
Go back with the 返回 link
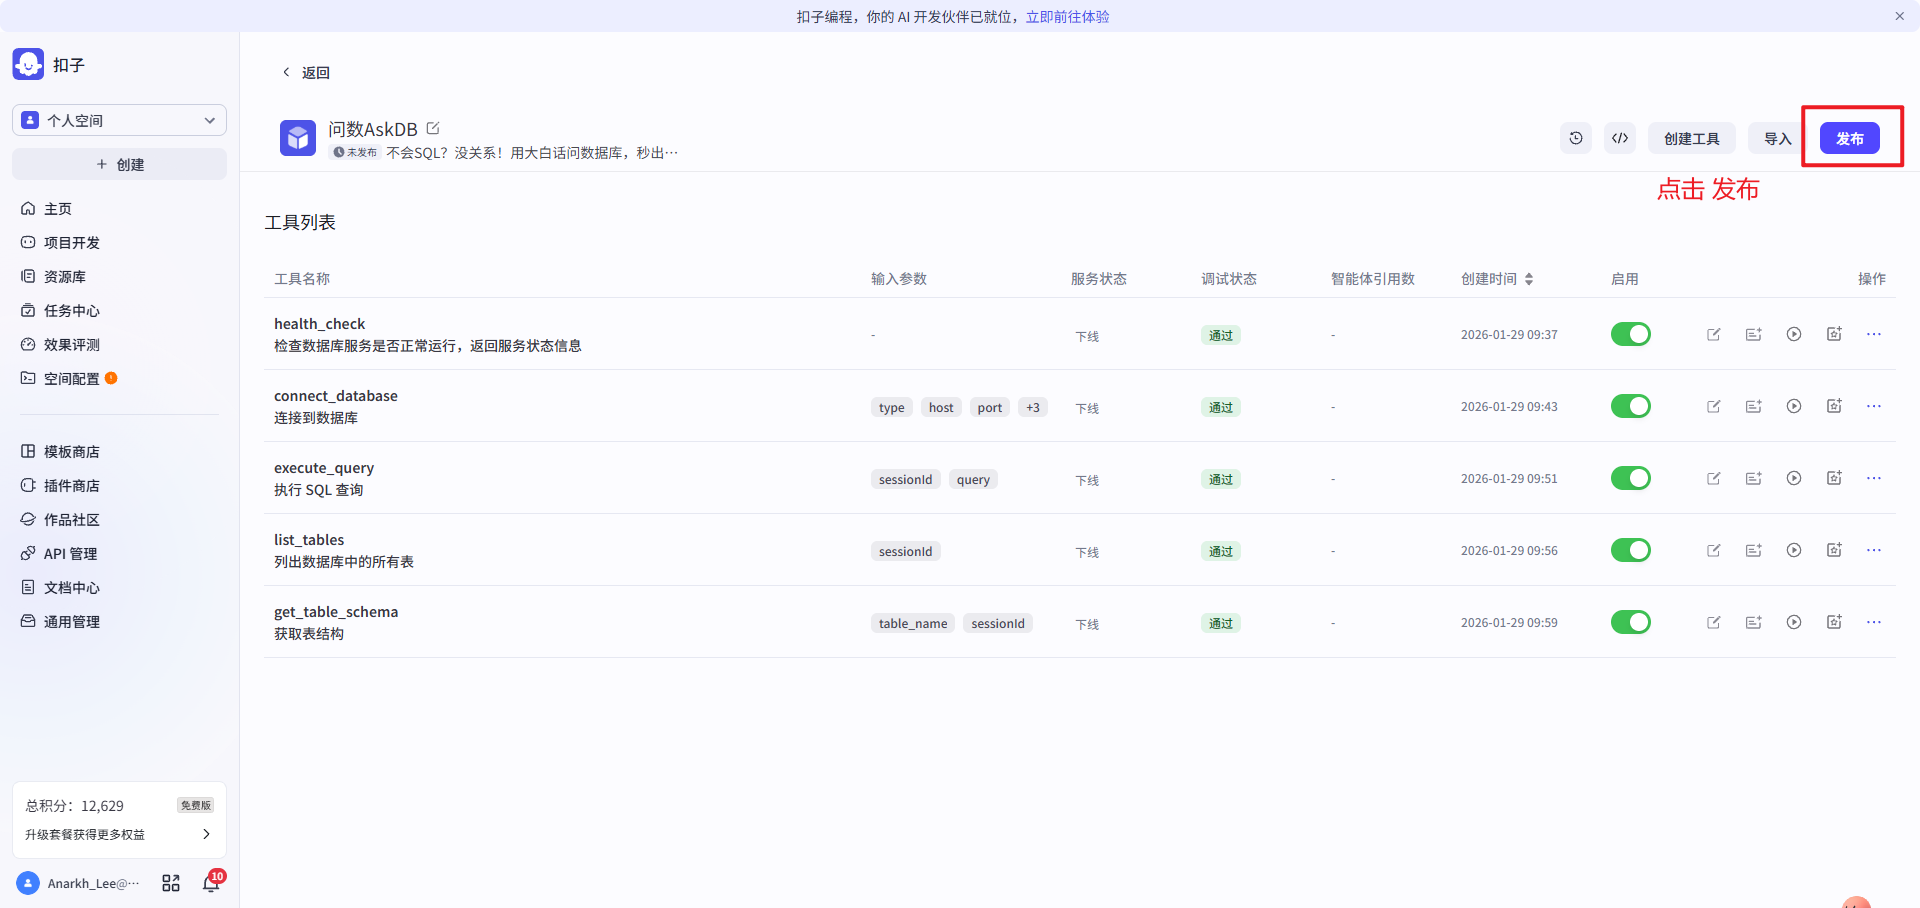306,72
